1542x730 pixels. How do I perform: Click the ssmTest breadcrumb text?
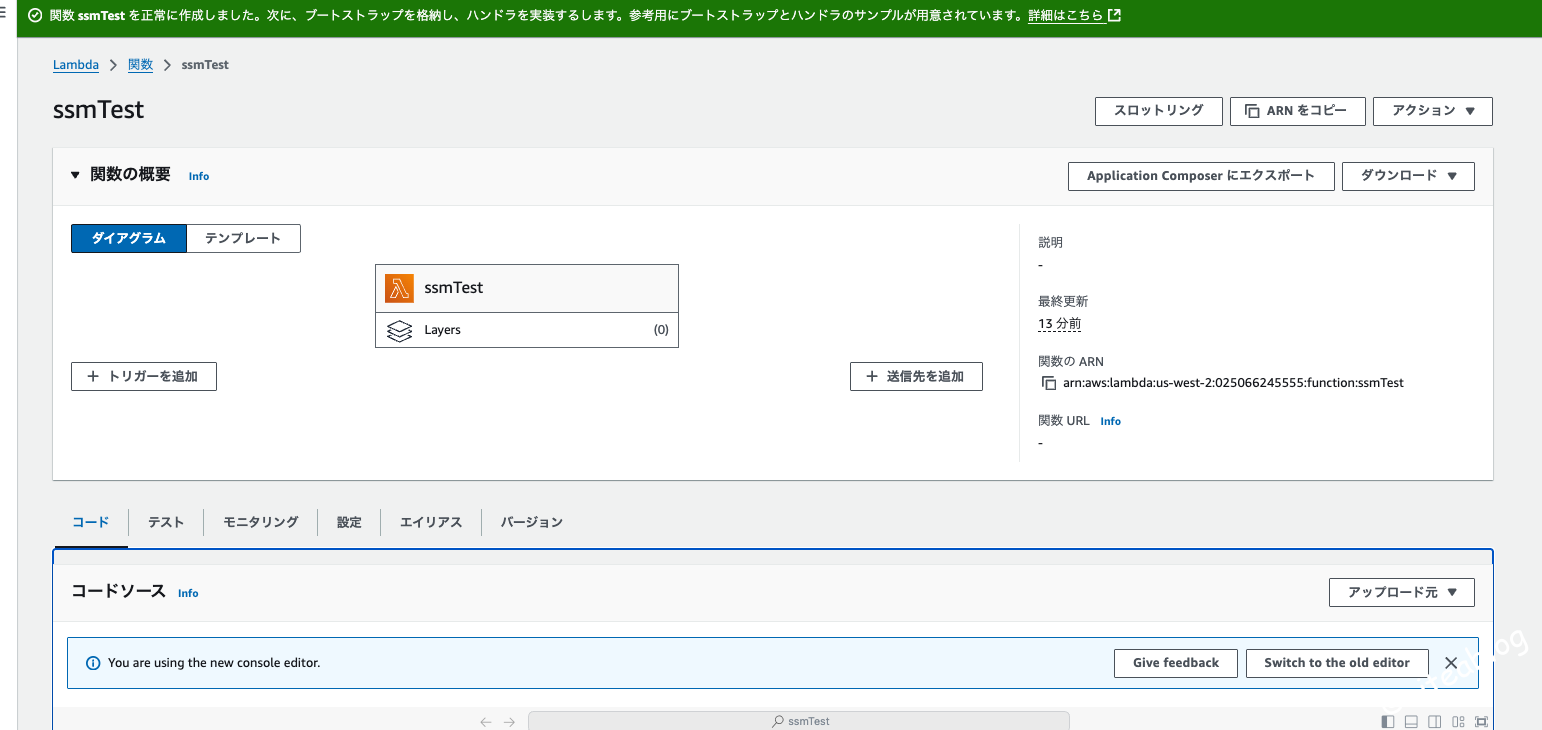pyautogui.click(x=205, y=64)
